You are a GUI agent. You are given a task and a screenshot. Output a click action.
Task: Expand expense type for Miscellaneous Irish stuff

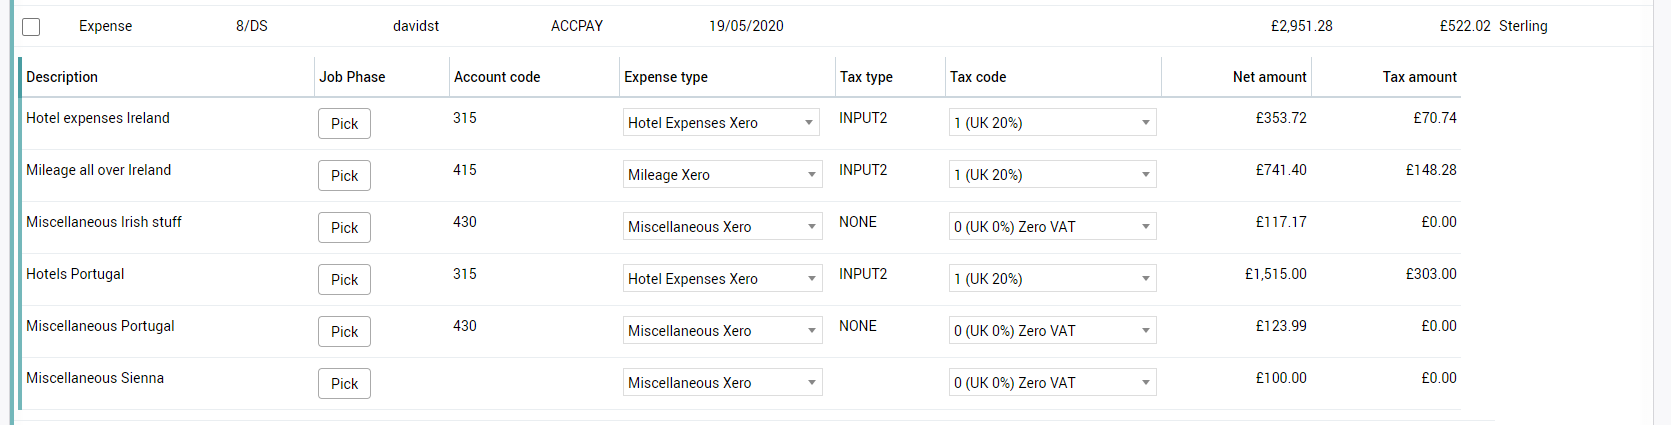point(722,227)
